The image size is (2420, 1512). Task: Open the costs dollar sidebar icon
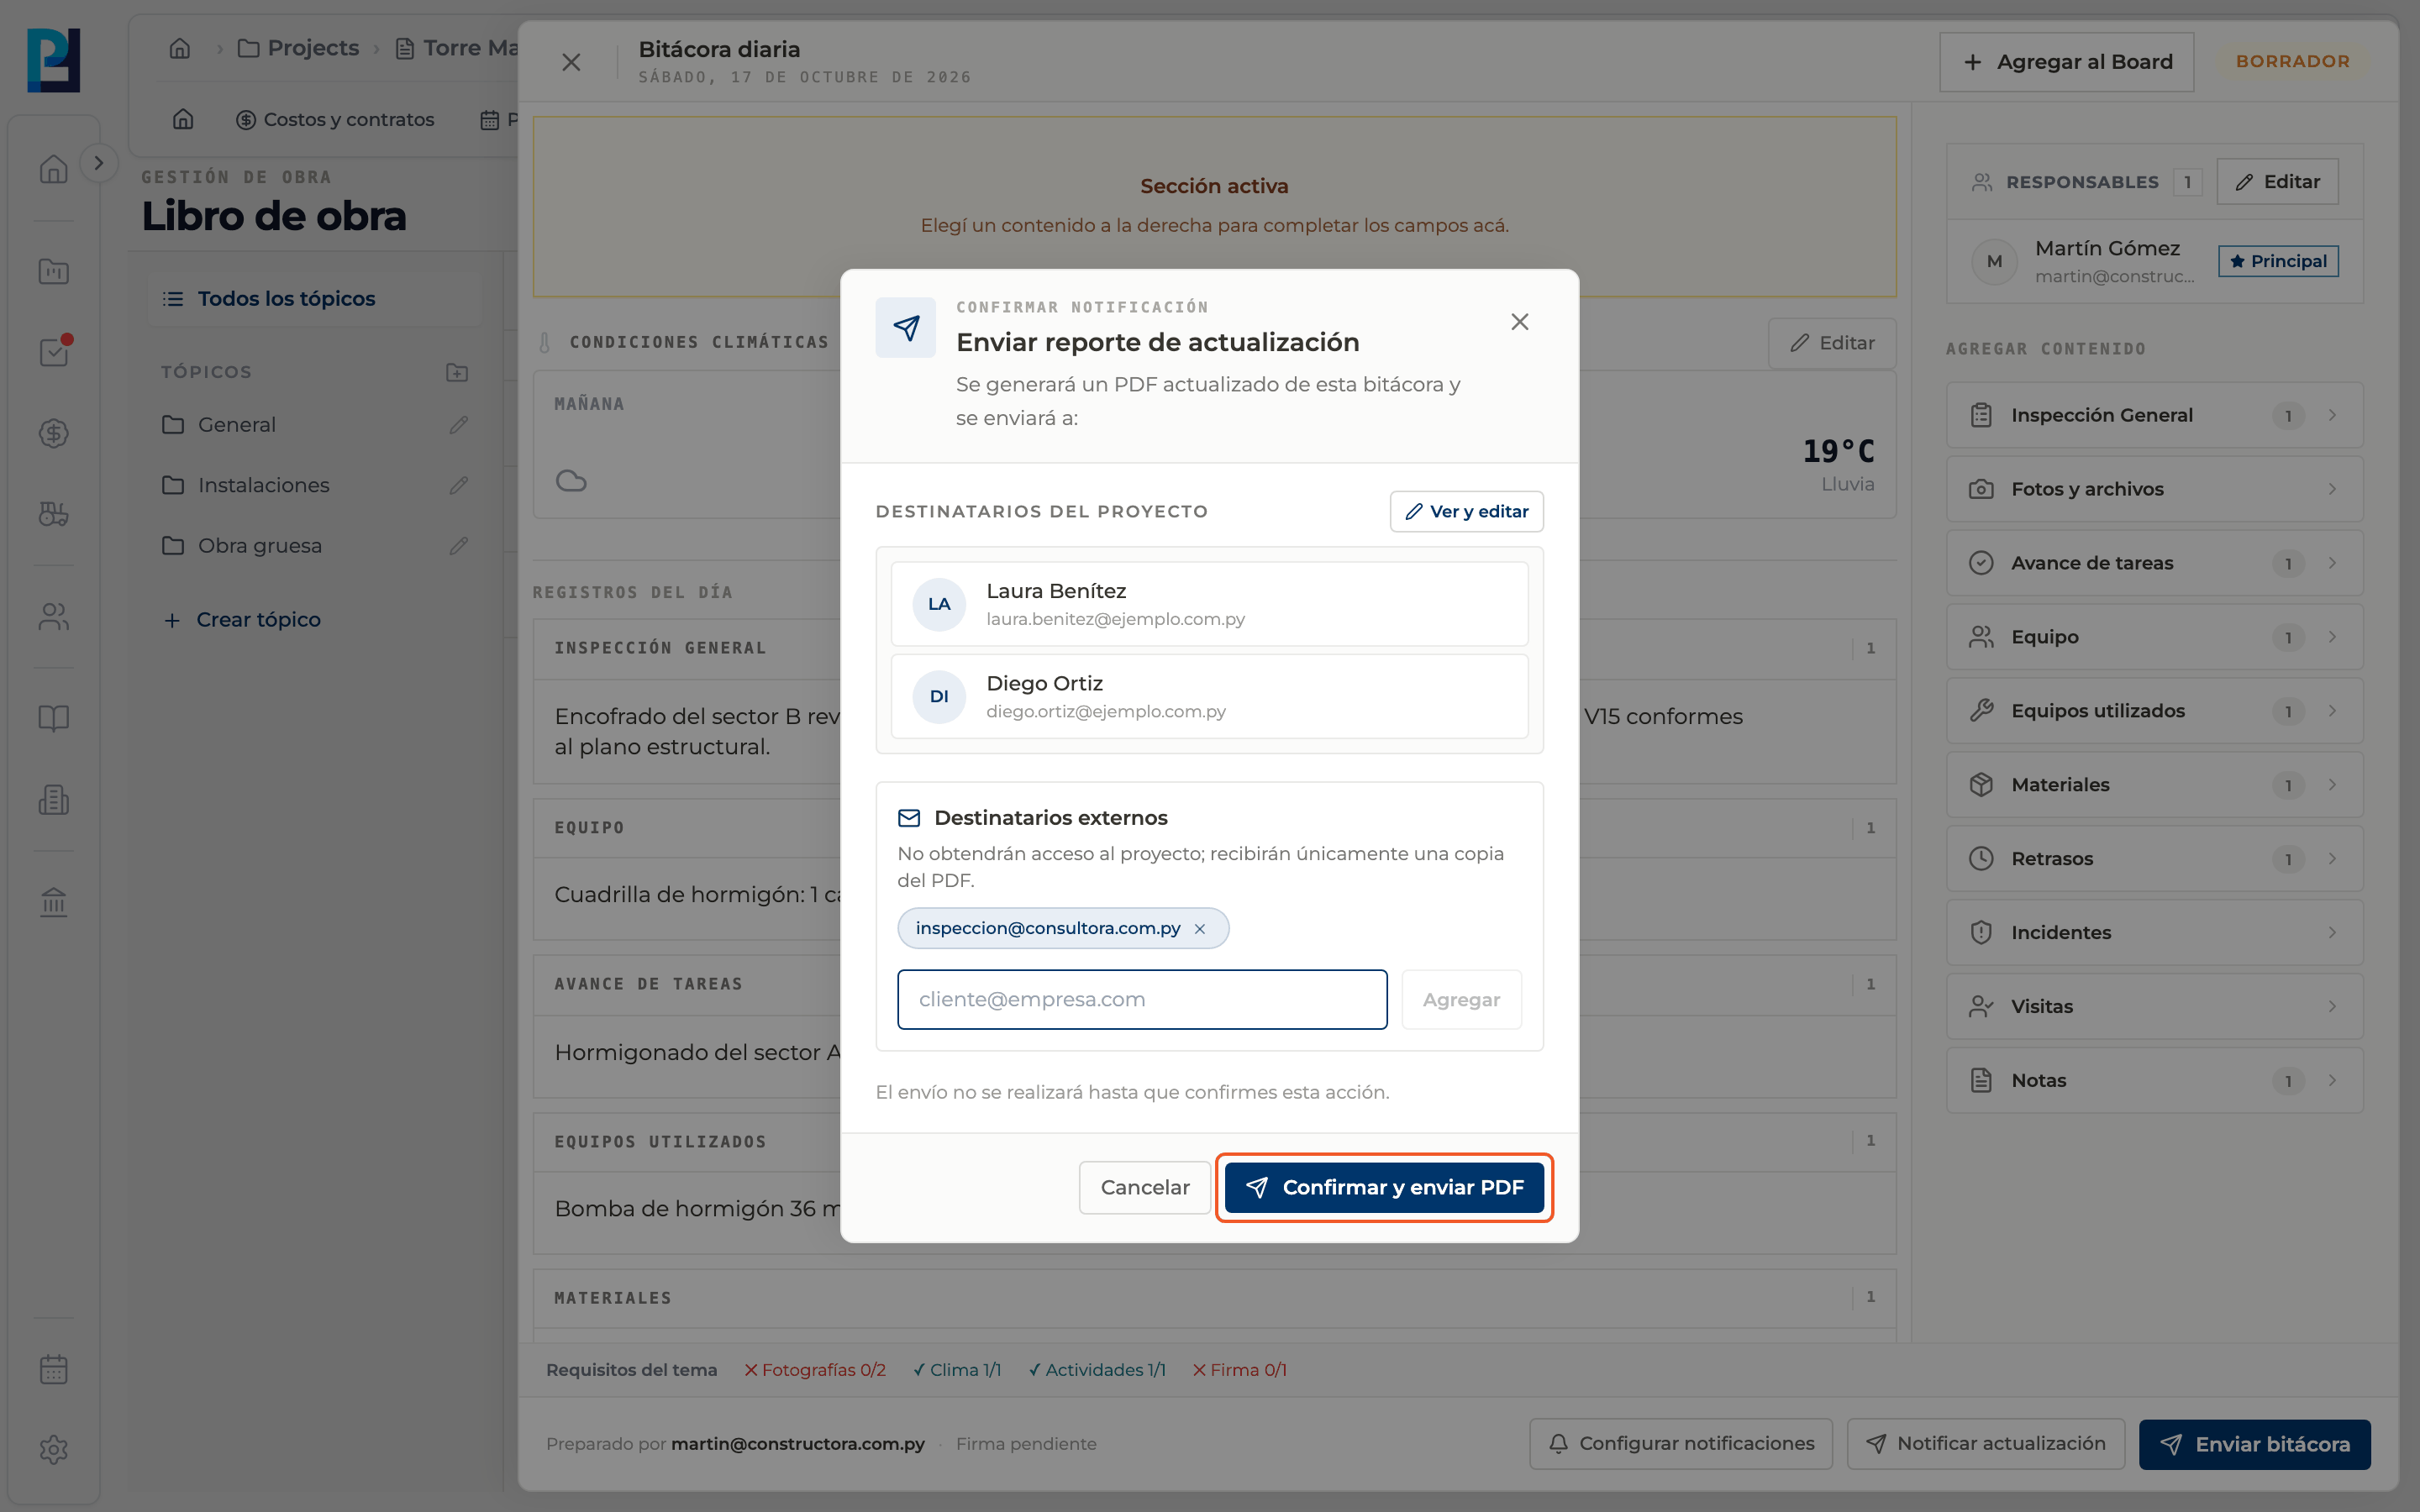[54, 433]
